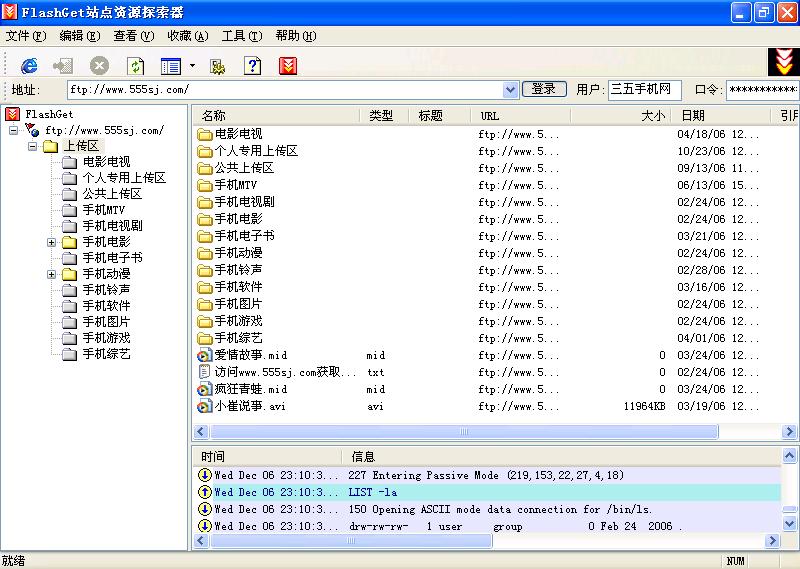Image resolution: width=800 pixels, height=569 pixels.
Task: Click the down-arrow icon of 150 Opening row
Action: point(205,509)
